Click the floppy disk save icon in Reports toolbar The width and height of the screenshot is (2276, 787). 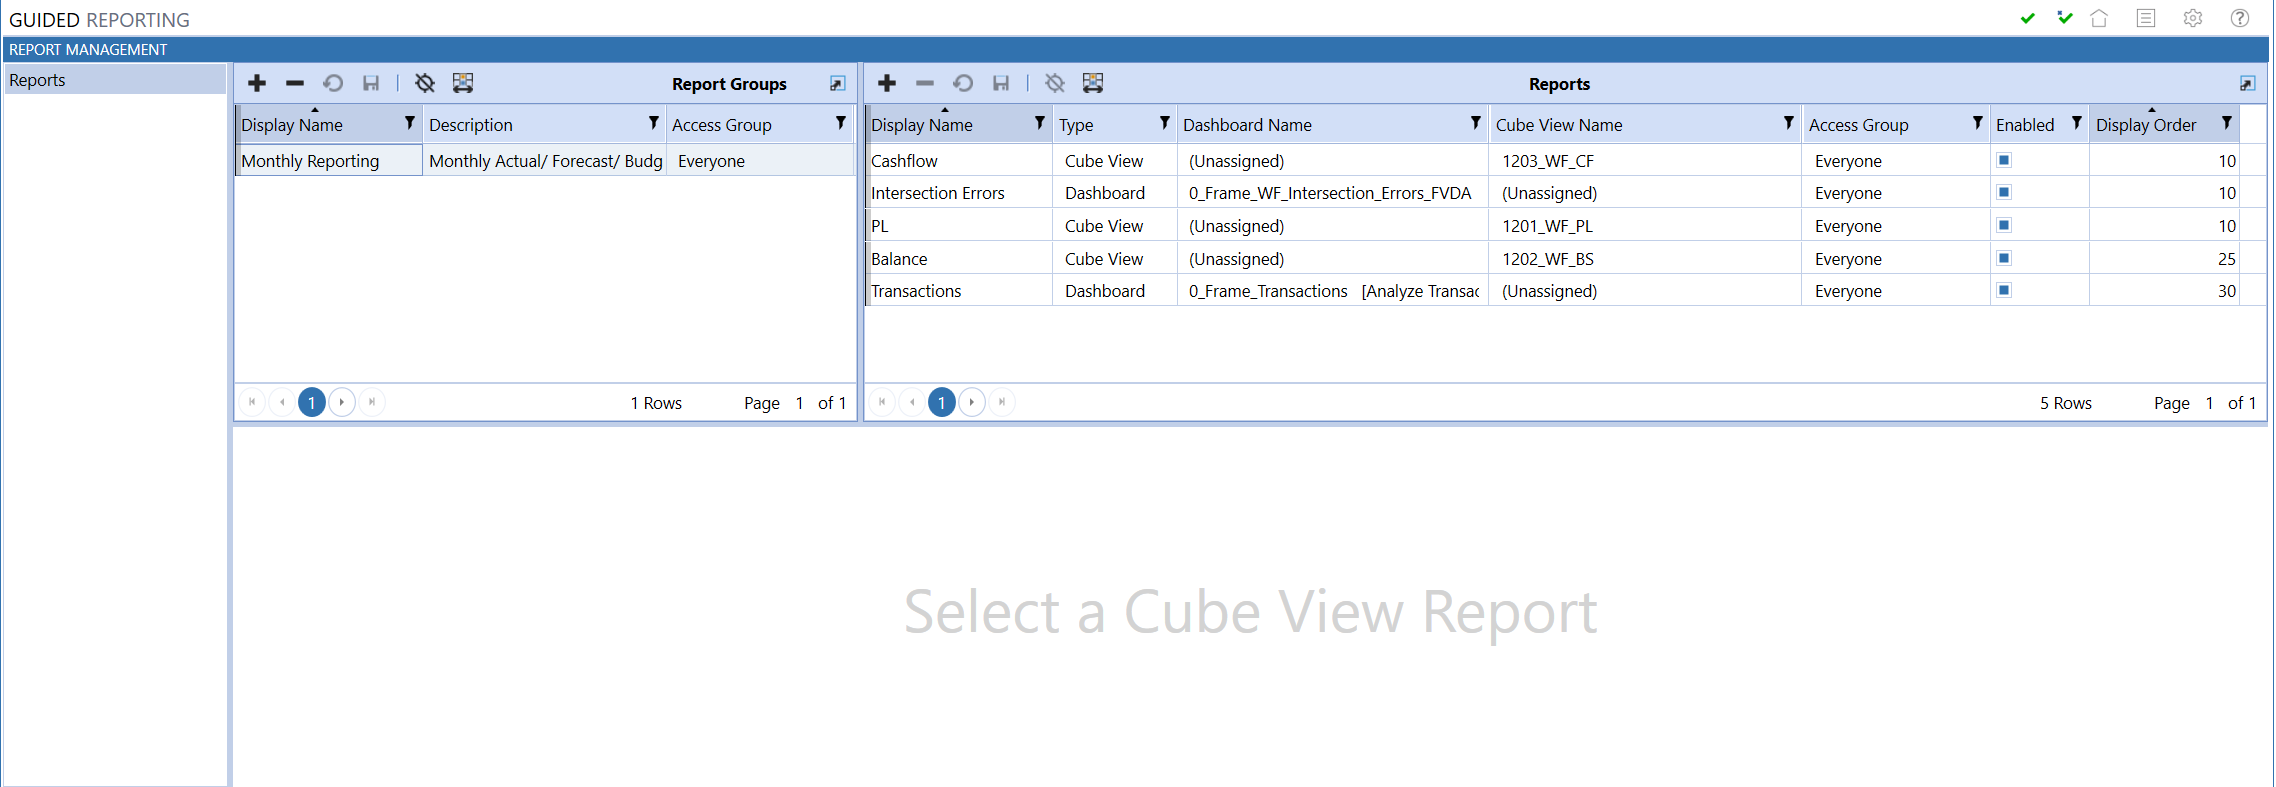(x=1001, y=83)
